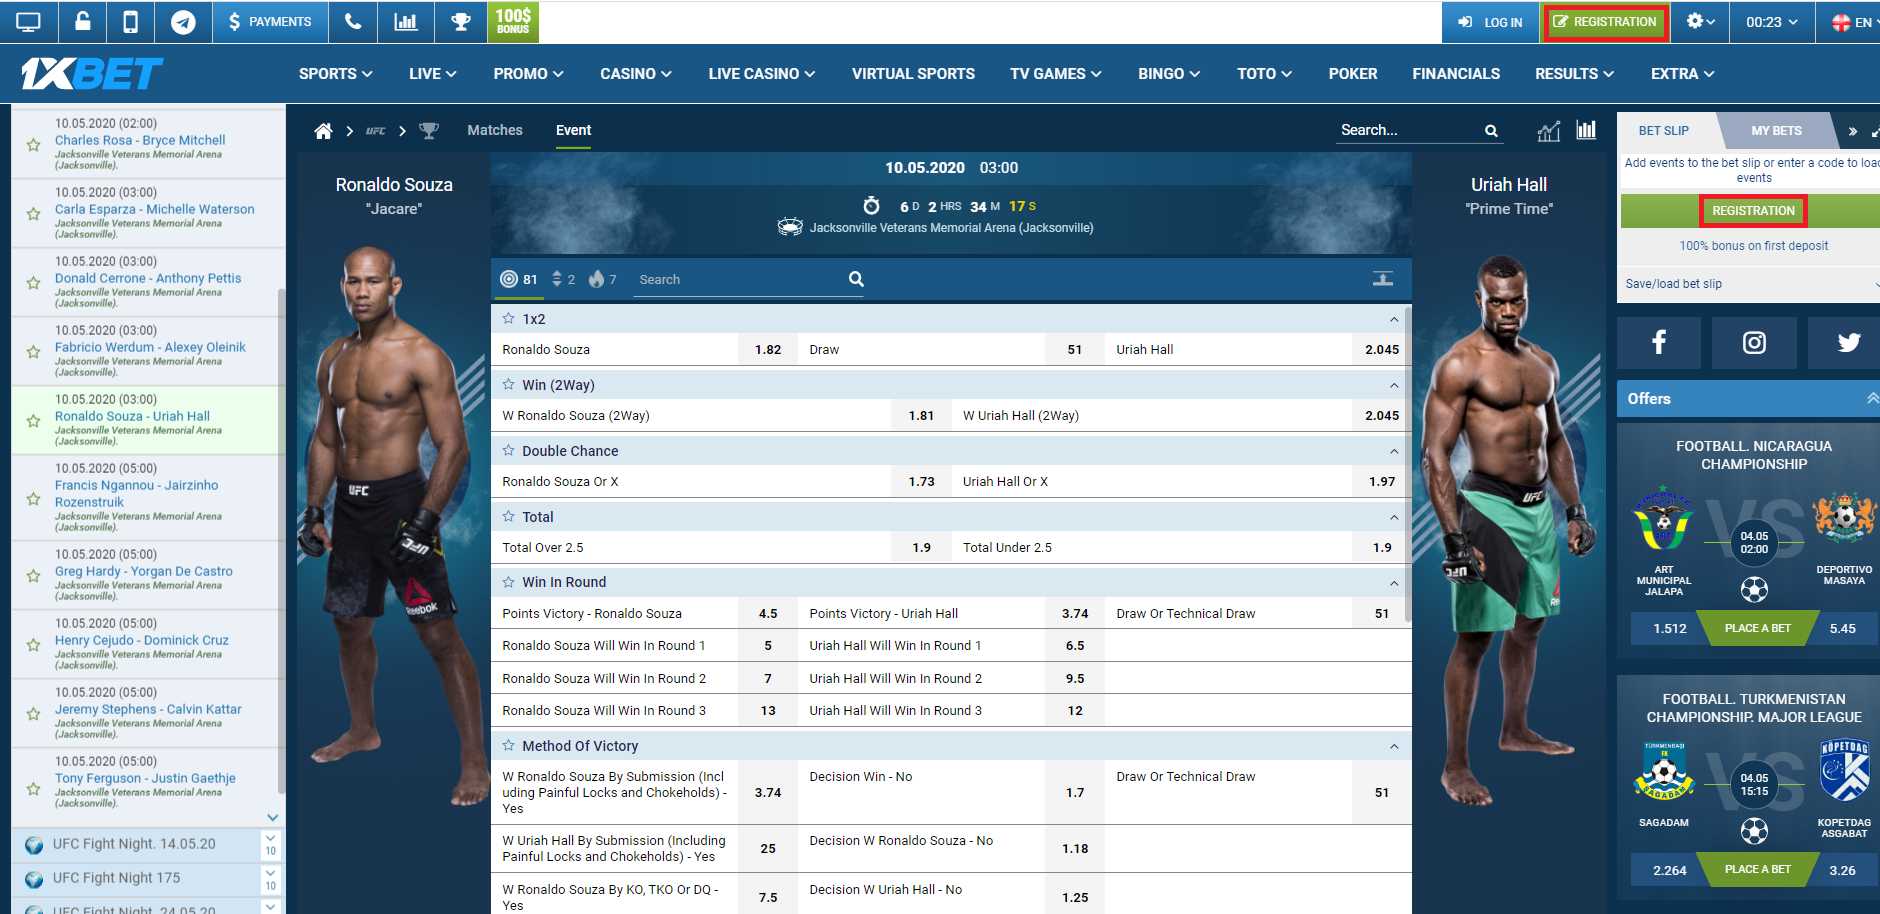The width and height of the screenshot is (1880, 914).
Task: Favorite the Charles Rosa - Bryce Mitchell match
Action: 33,145
